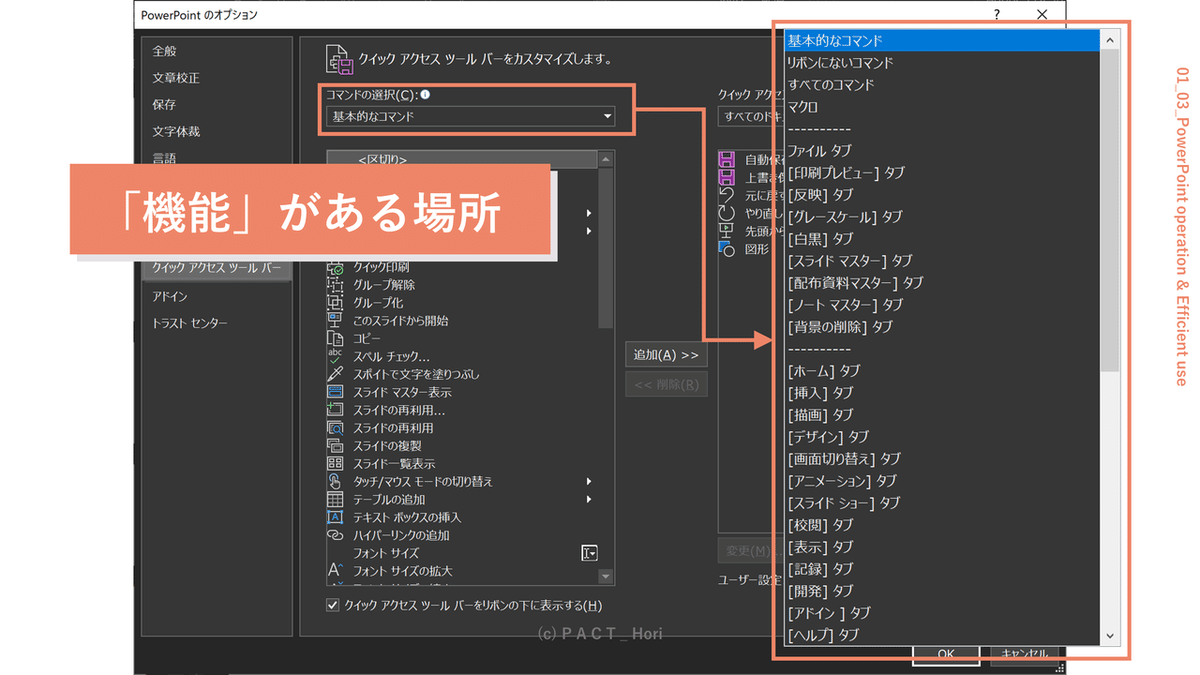The image size is (1200, 675).
Task: Click the command list scroll-up arrow
Action: tap(606, 159)
